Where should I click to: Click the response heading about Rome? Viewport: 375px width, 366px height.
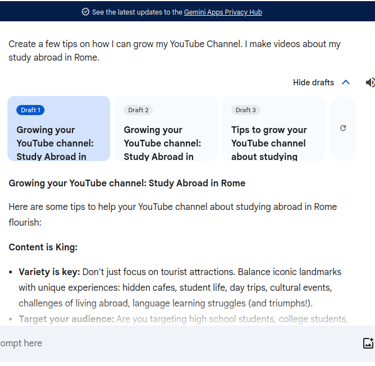[127, 183]
